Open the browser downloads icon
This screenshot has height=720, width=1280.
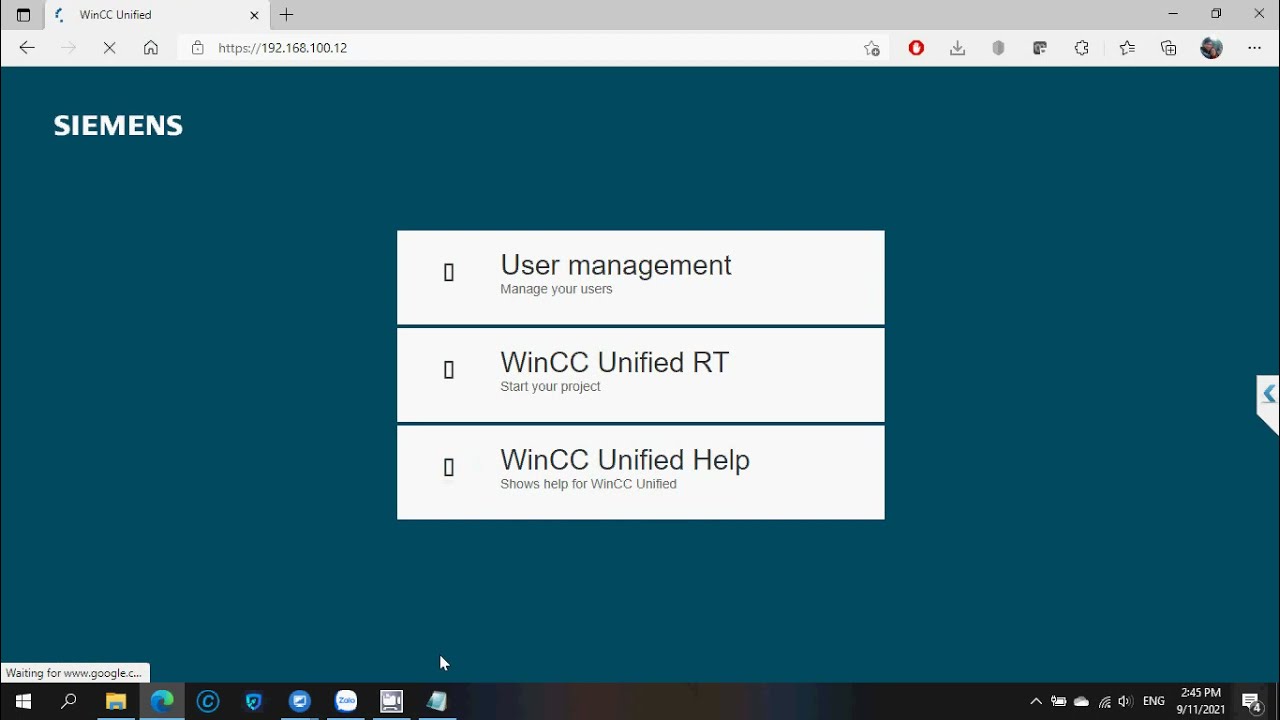pos(957,47)
